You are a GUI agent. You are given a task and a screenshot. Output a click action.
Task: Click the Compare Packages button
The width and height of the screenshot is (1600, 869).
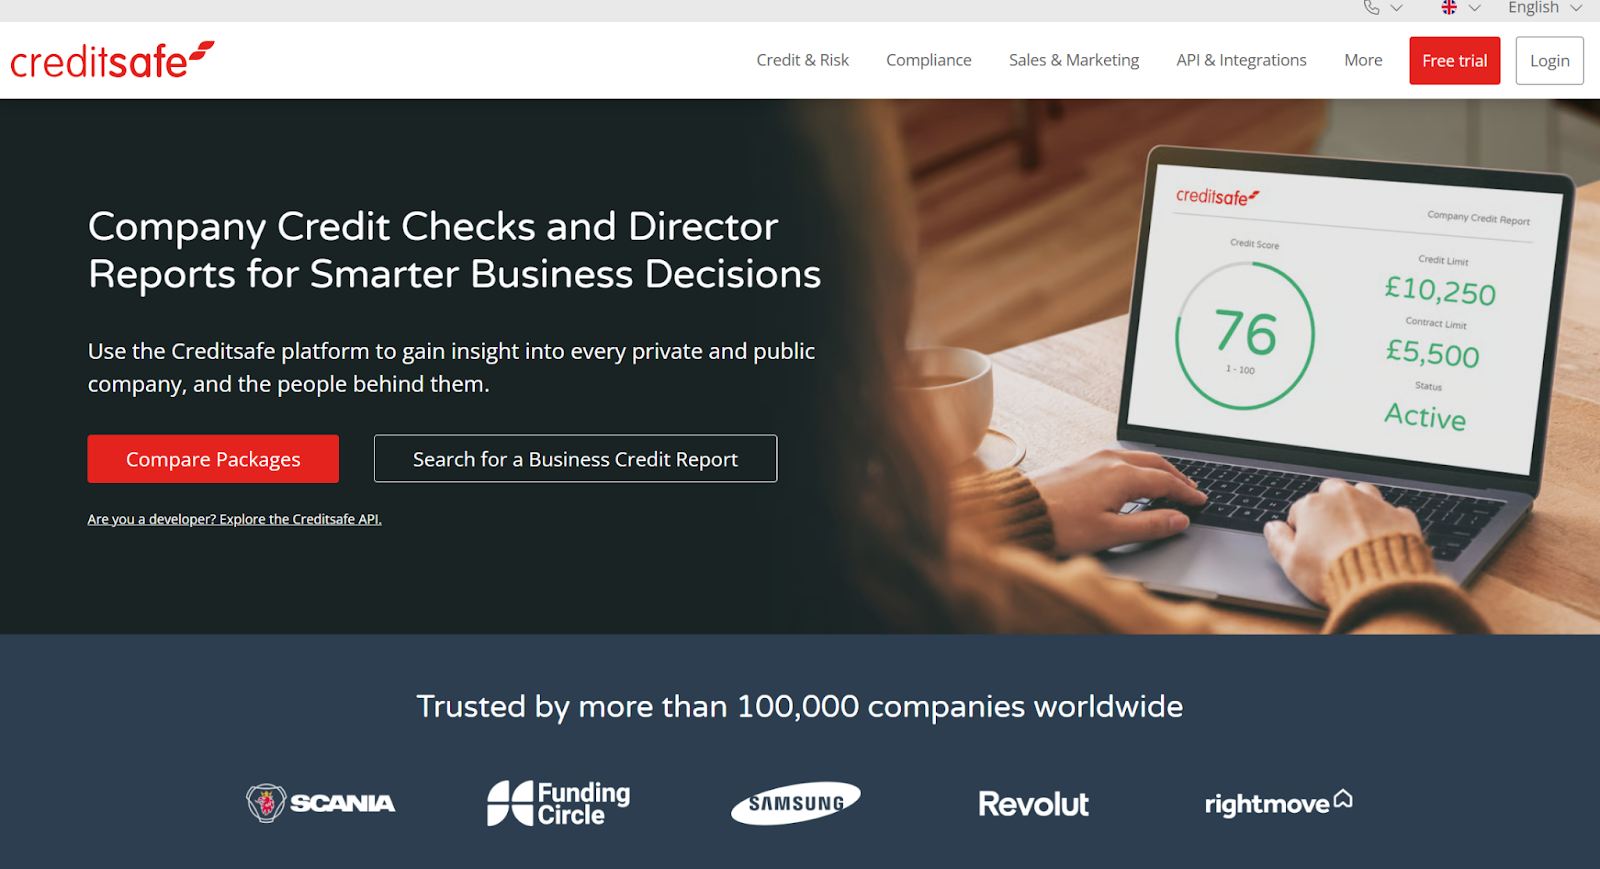click(x=213, y=459)
